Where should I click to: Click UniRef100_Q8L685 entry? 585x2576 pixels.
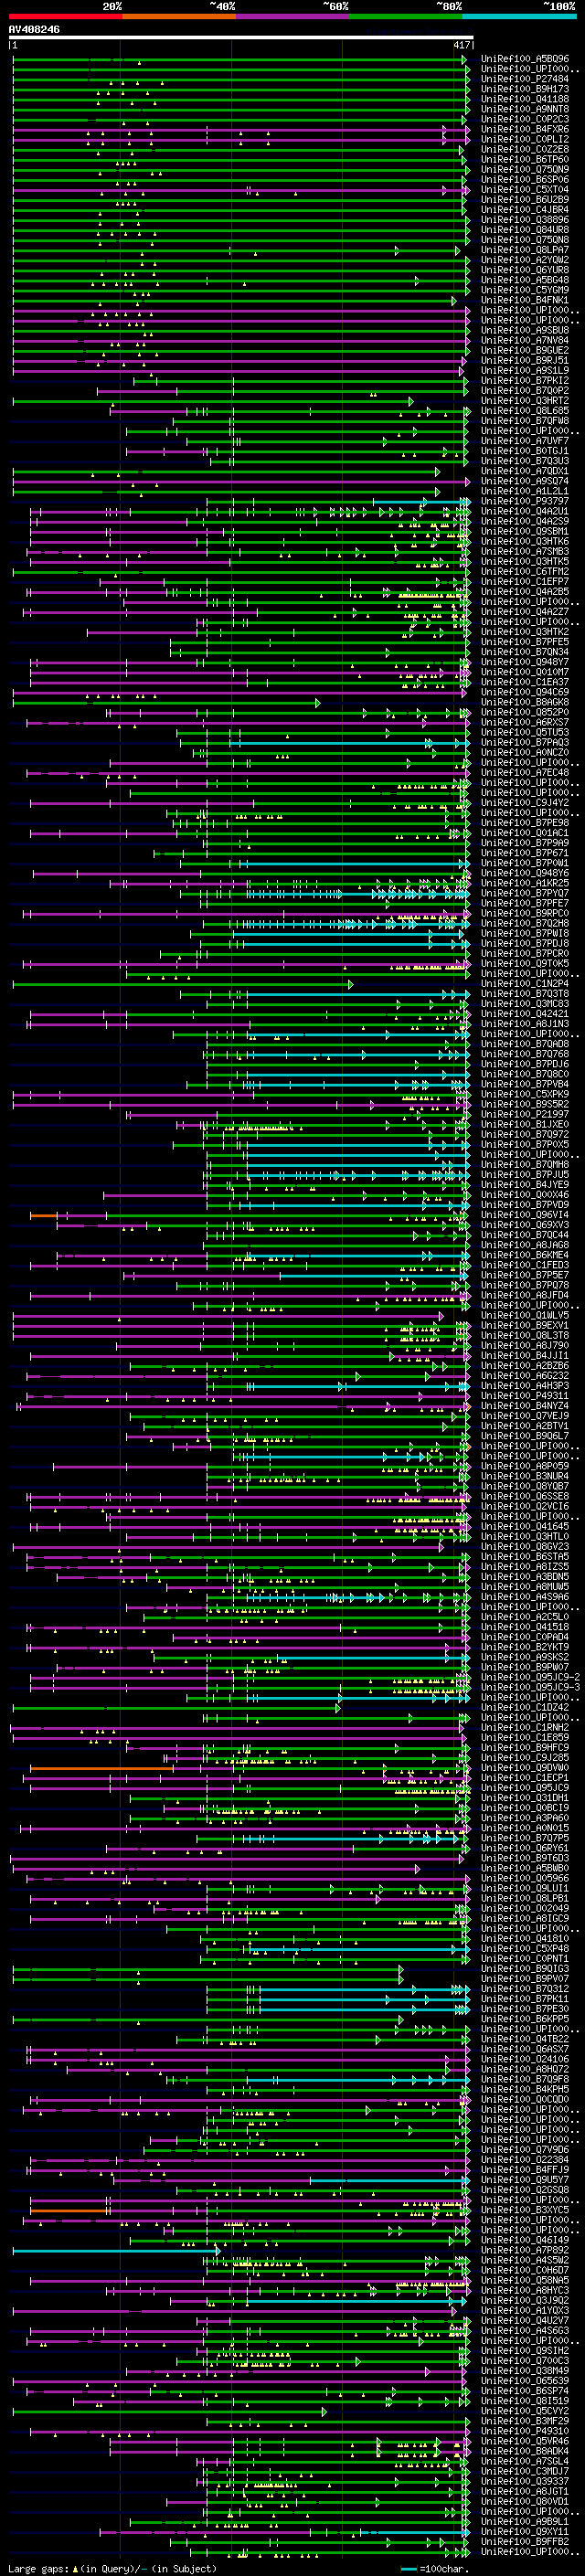pyautogui.click(x=525, y=411)
